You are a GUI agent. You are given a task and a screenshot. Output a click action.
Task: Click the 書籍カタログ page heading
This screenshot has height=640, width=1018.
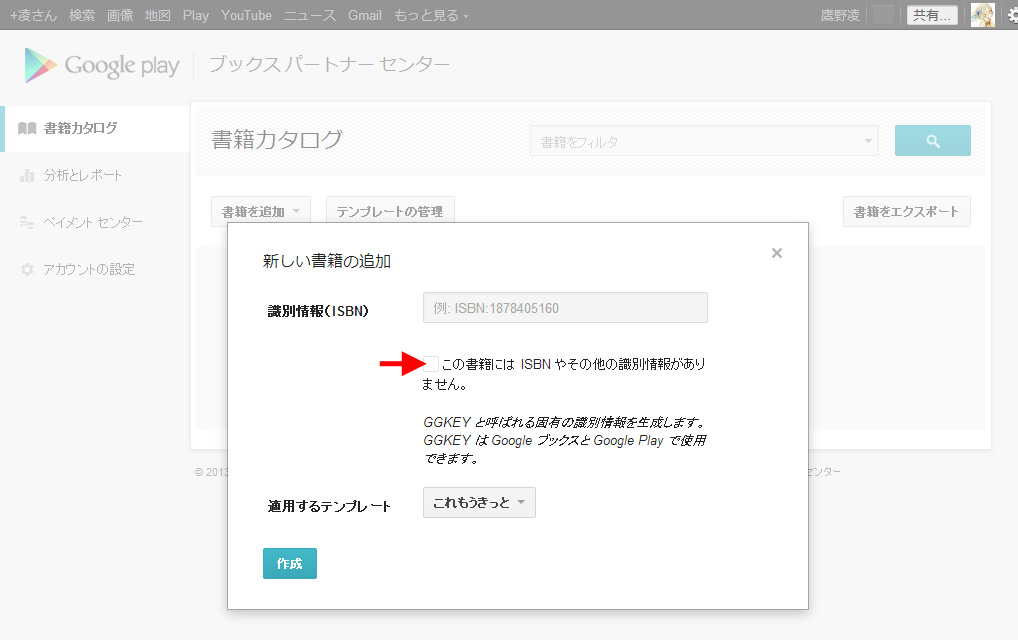(x=277, y=140)
